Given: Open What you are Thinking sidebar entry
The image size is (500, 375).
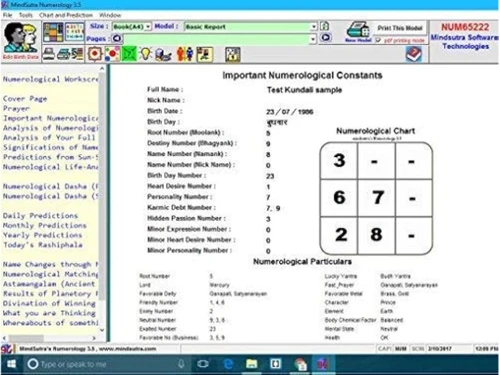Looking at the screenshot, I should 49,313.
